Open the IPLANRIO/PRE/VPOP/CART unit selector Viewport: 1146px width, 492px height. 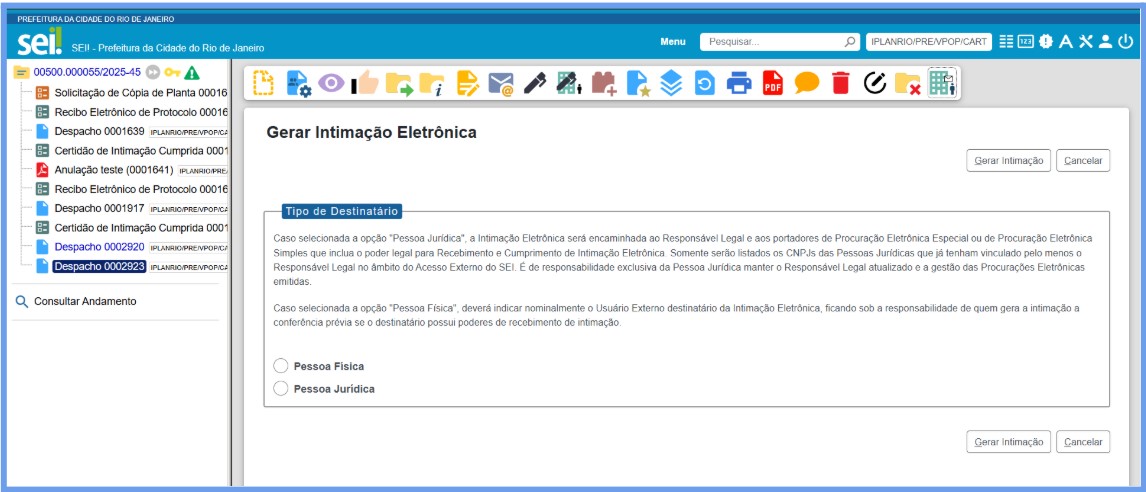929,42
